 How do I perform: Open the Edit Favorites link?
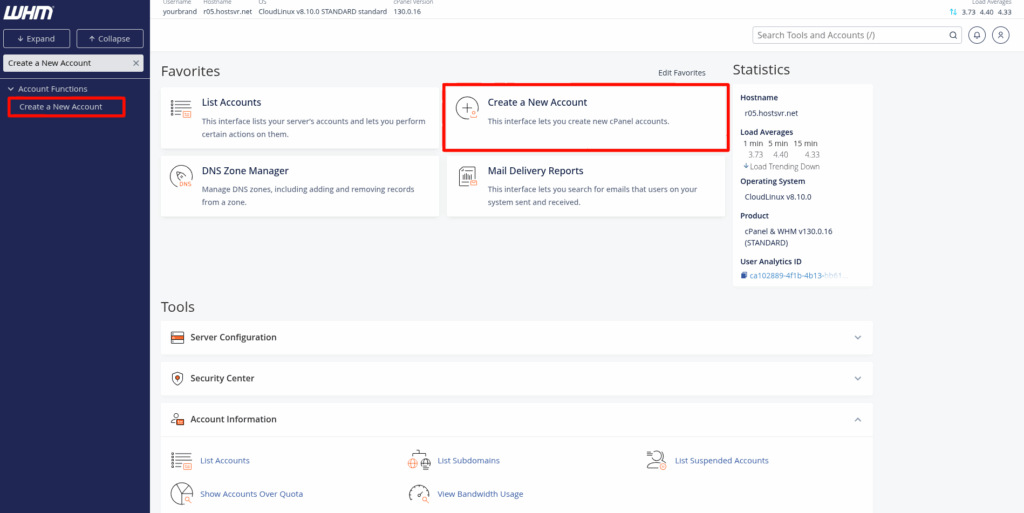pyautogui.click(x=681, y=73)
